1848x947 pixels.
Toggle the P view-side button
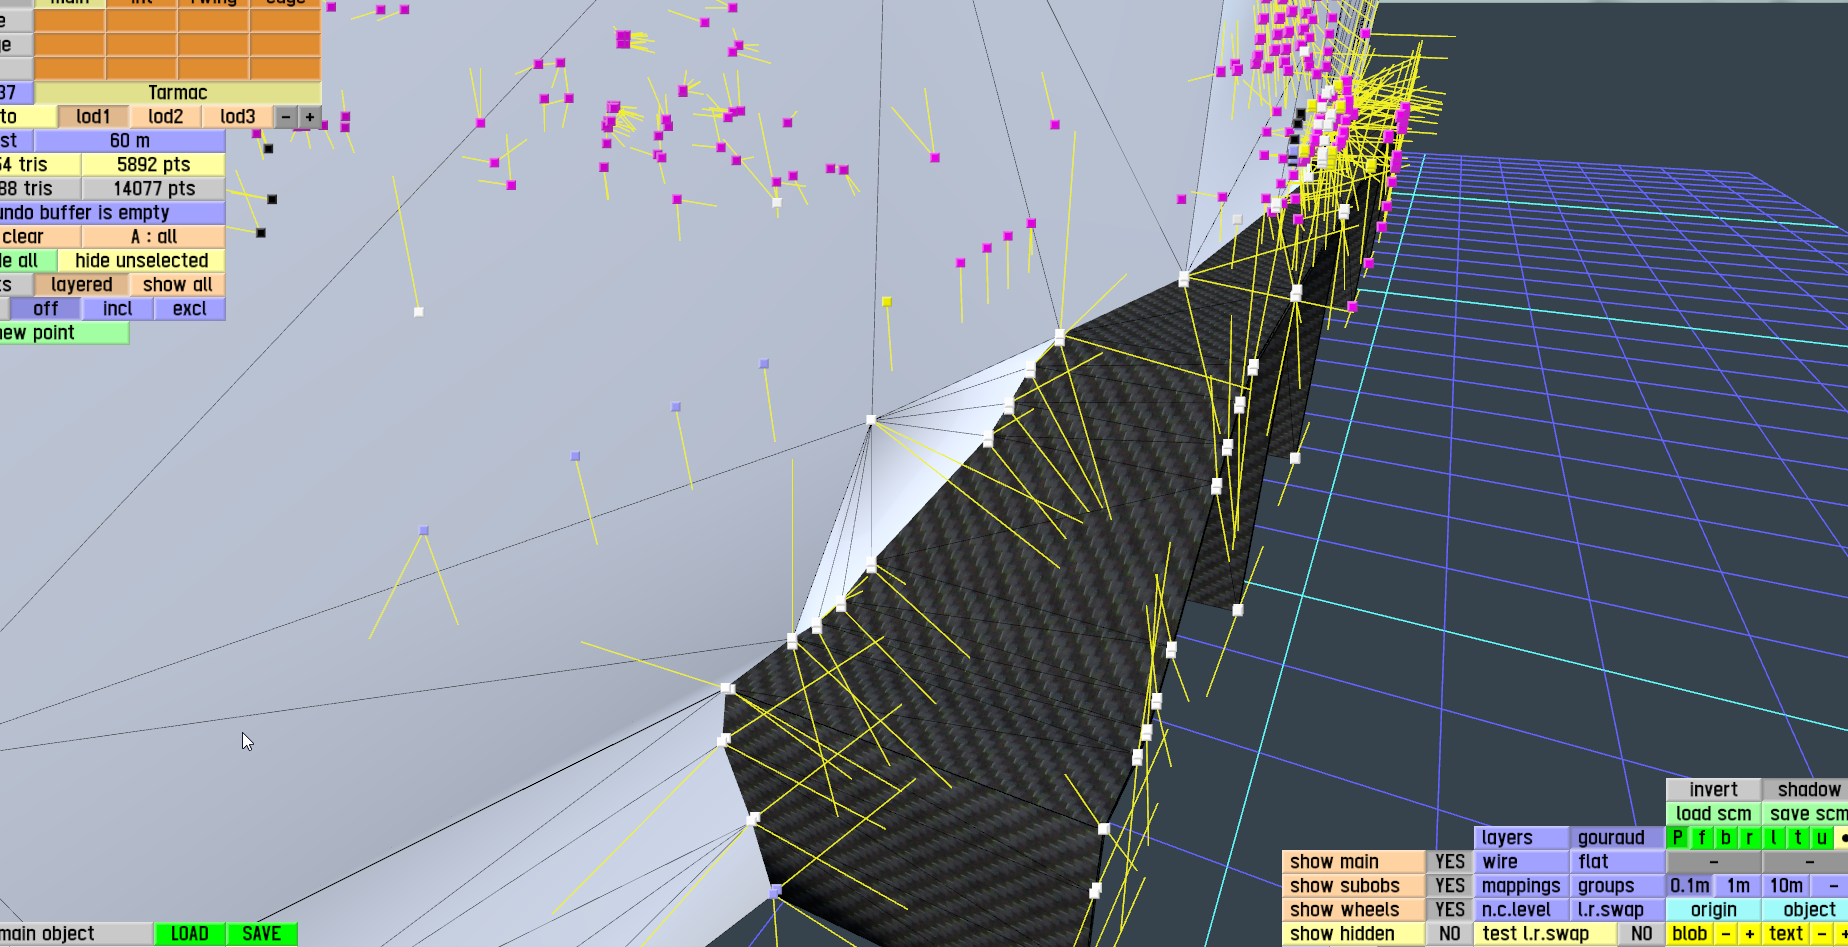pos(1678,838)
